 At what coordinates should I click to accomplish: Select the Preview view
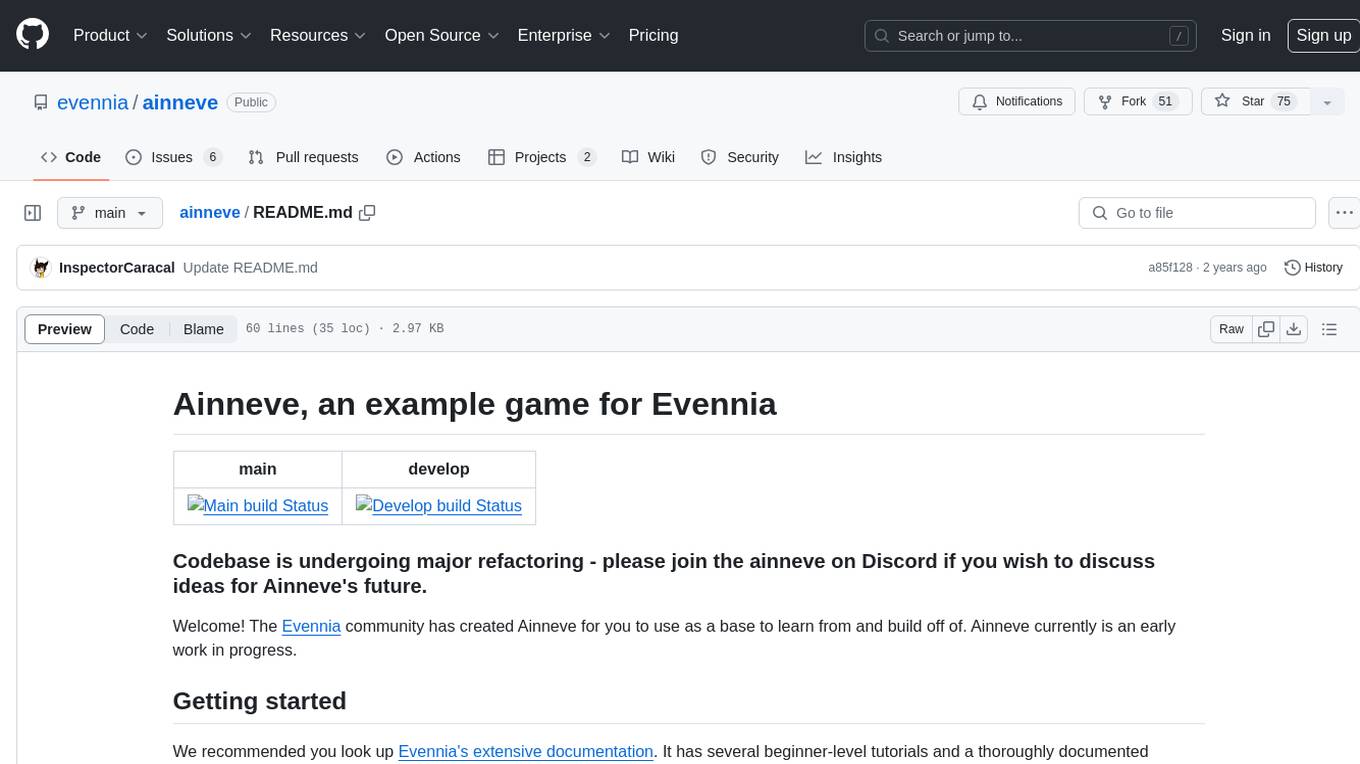click(x=65, y=329)
